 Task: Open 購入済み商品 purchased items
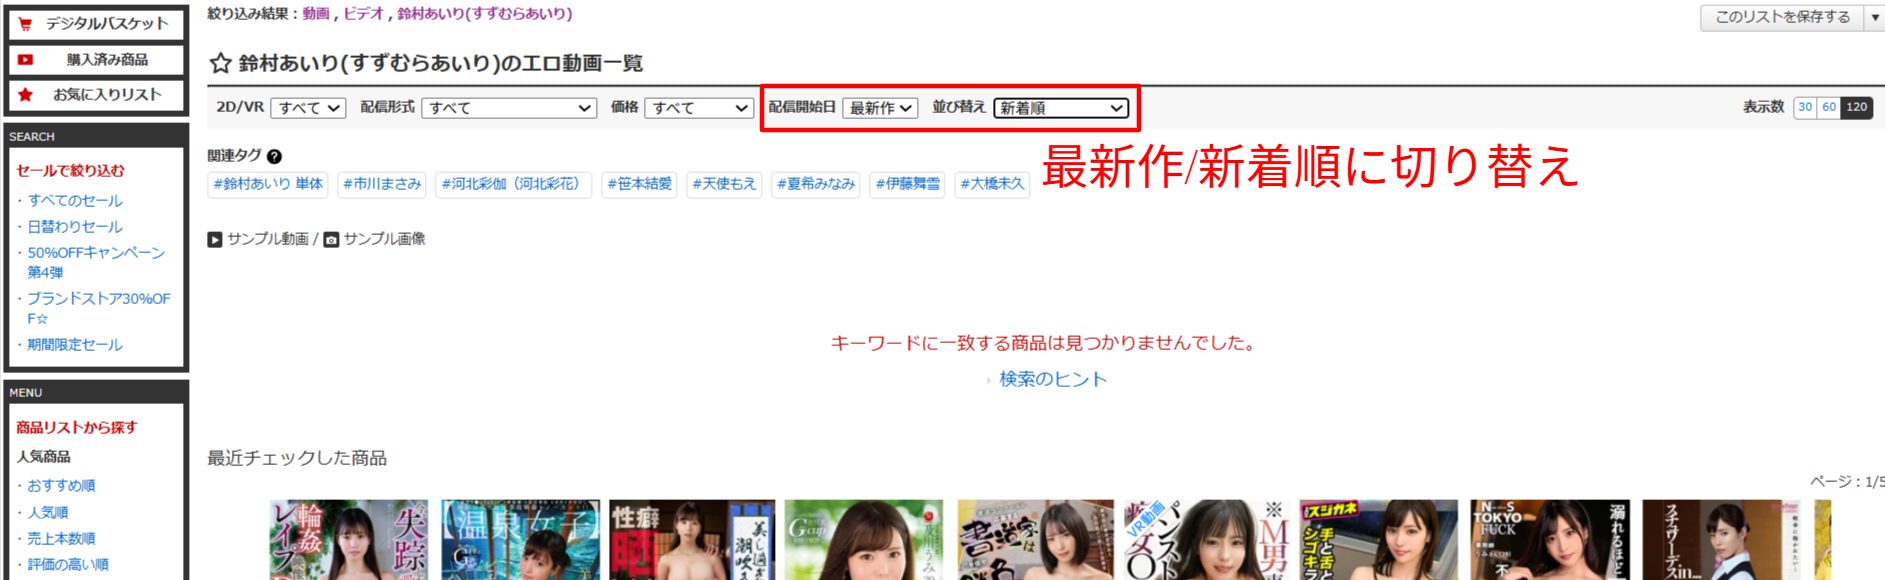click(x=96, y=60)
